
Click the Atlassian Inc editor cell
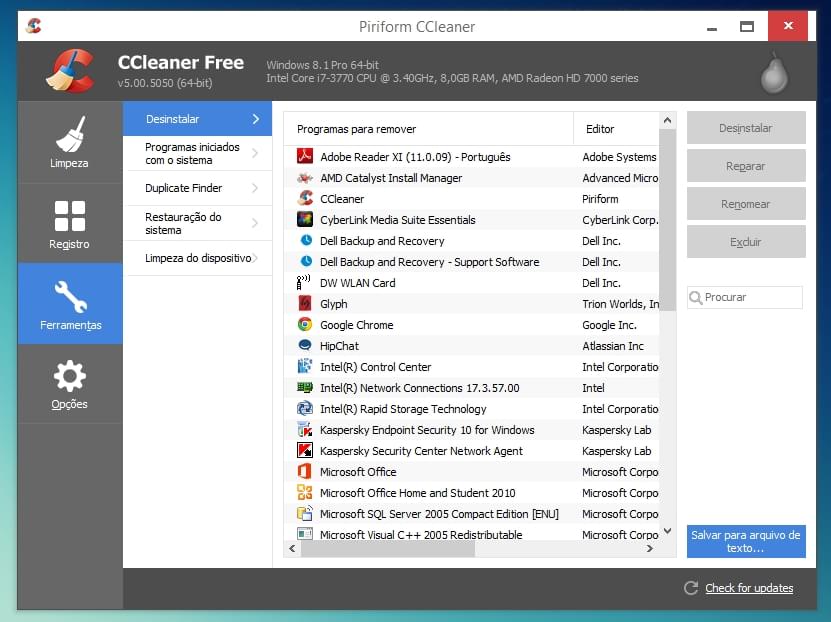613,346
